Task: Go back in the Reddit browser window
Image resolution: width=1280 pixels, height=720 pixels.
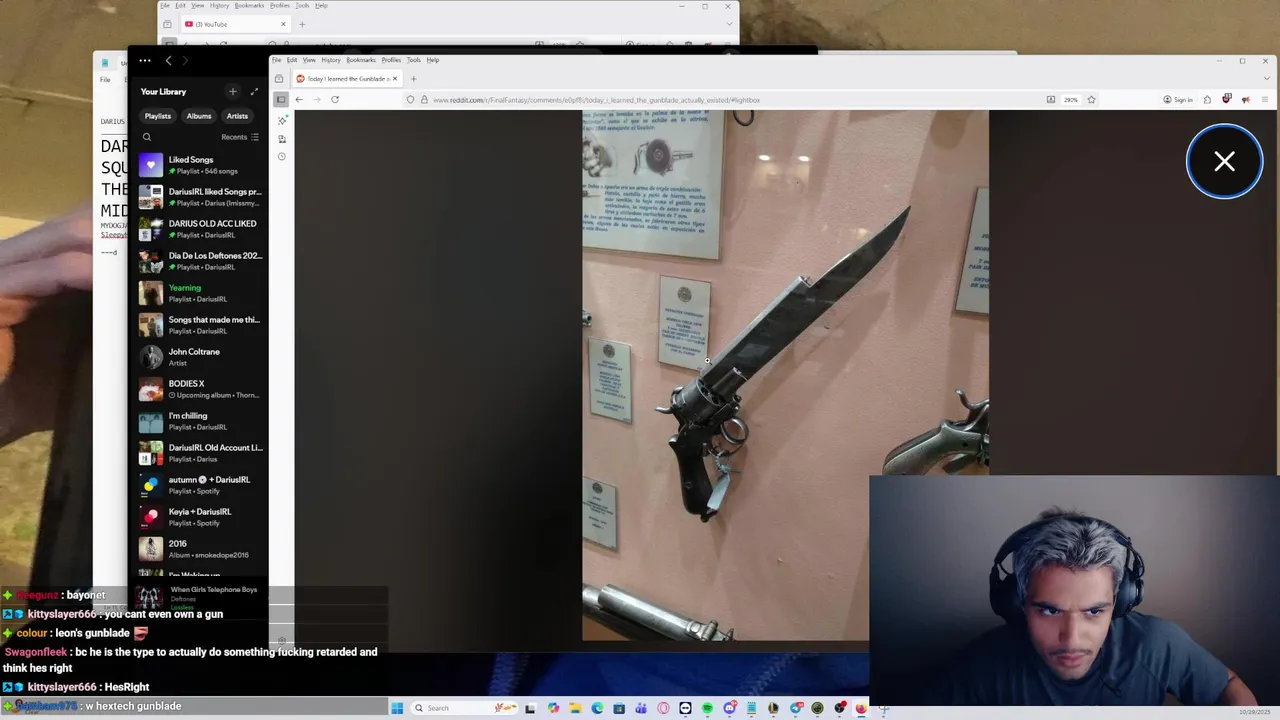Action: click(298, 99)
